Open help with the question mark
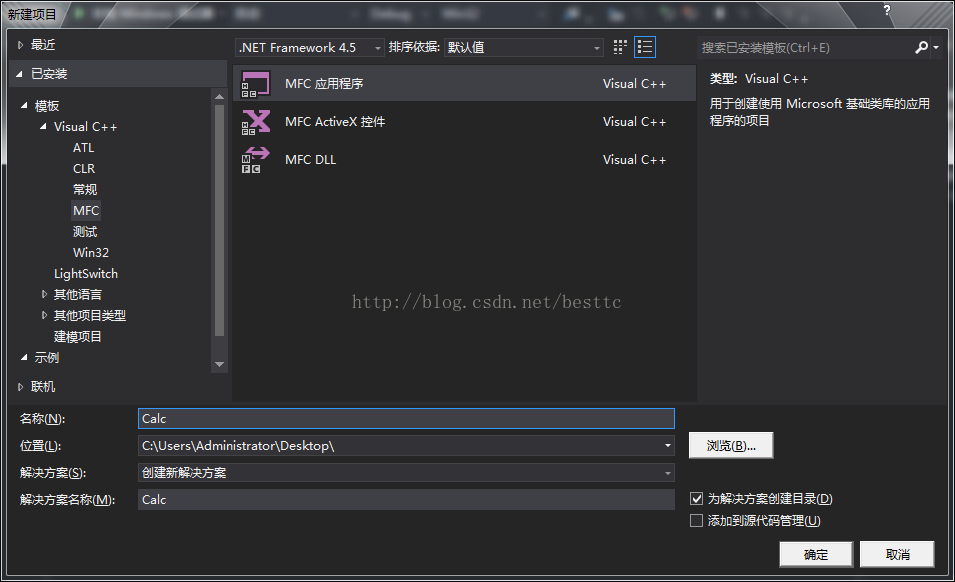Viewport: 955px width, 582px height. click(x=887, y=10)
